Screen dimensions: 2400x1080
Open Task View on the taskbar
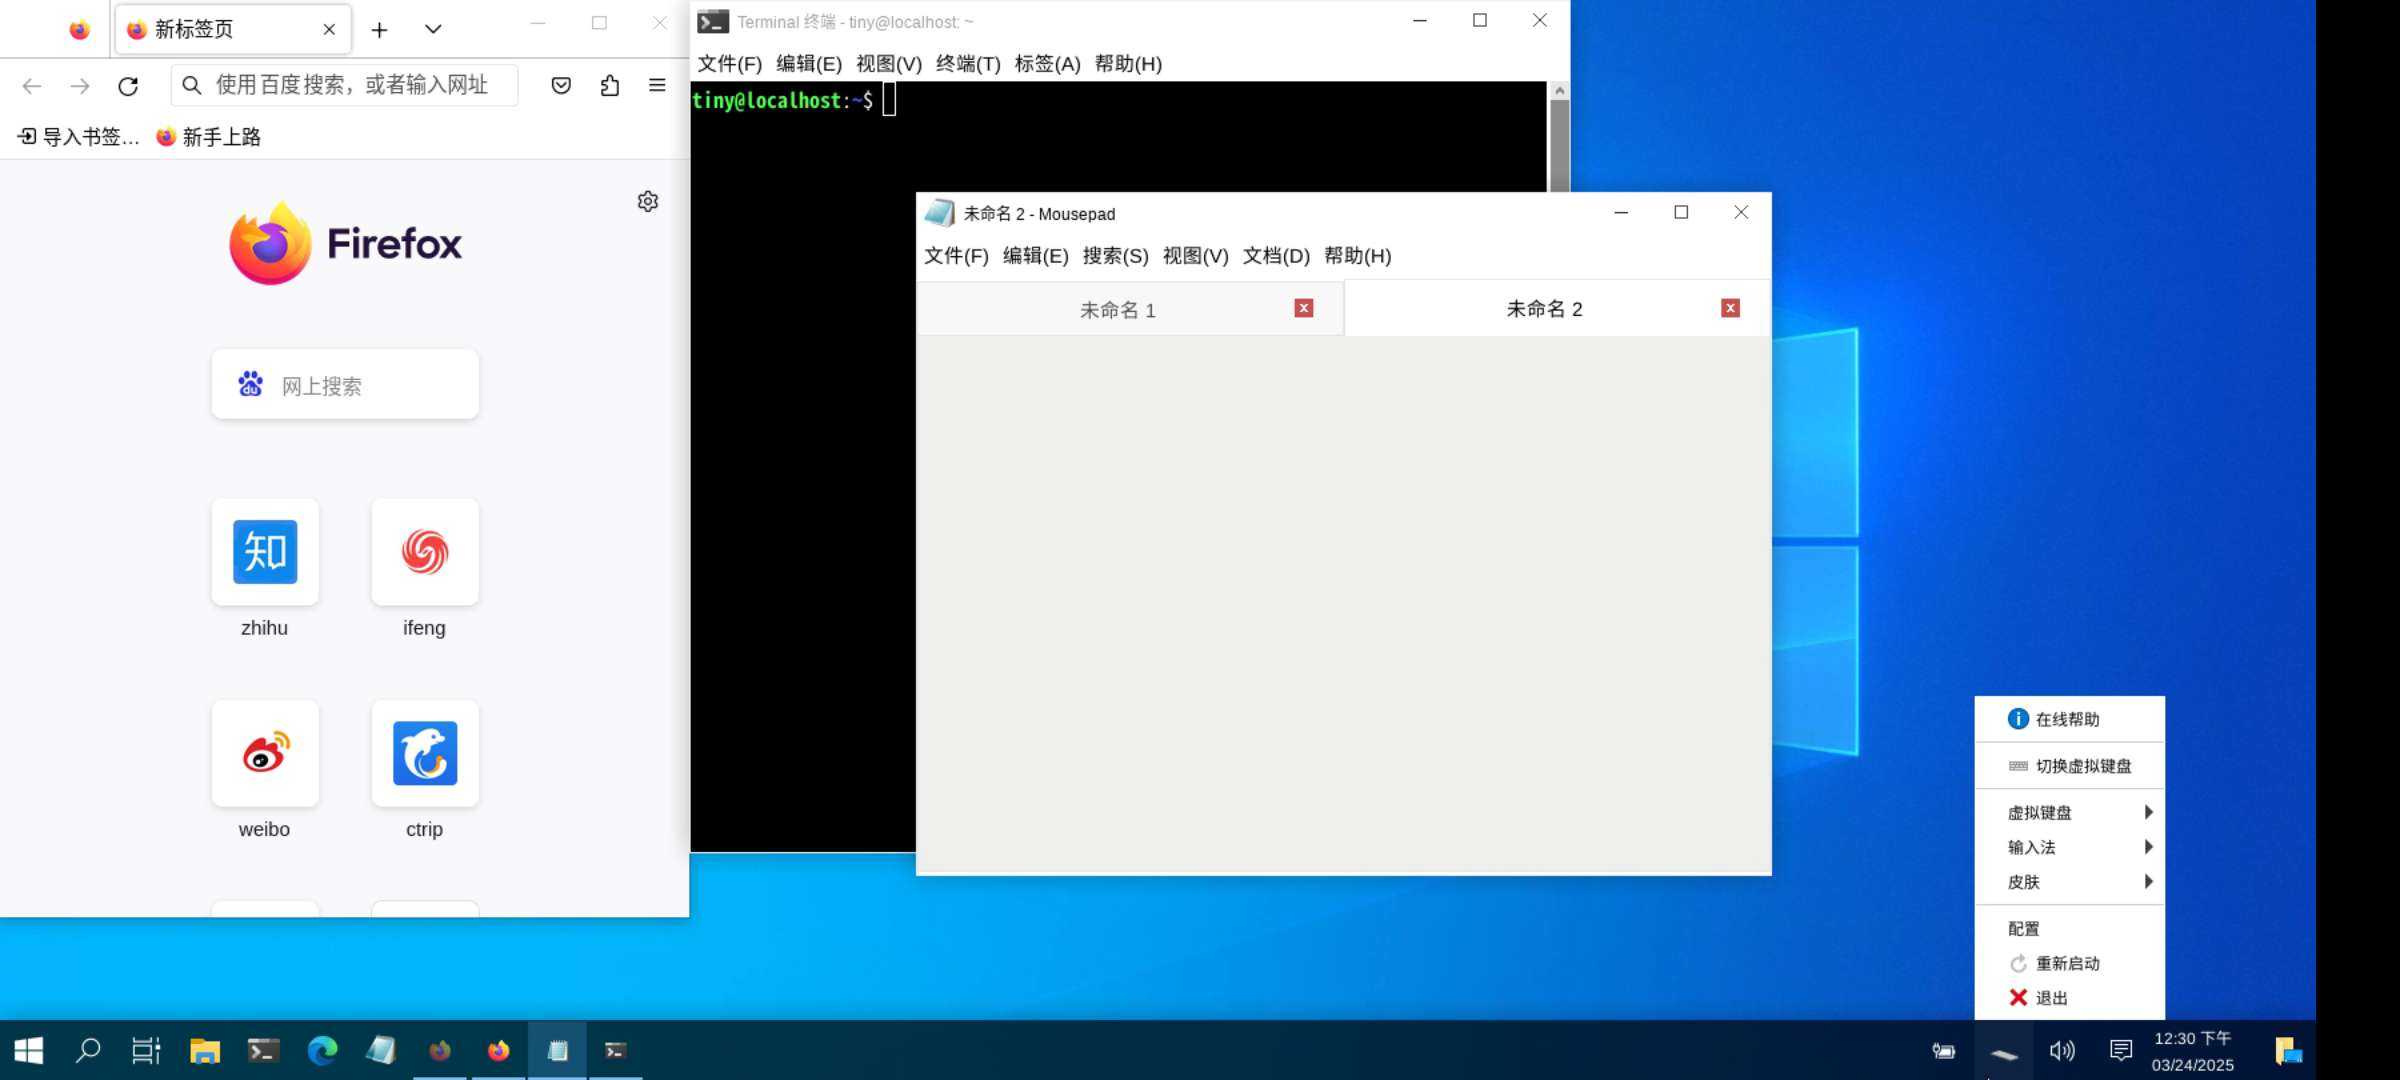146,1050
